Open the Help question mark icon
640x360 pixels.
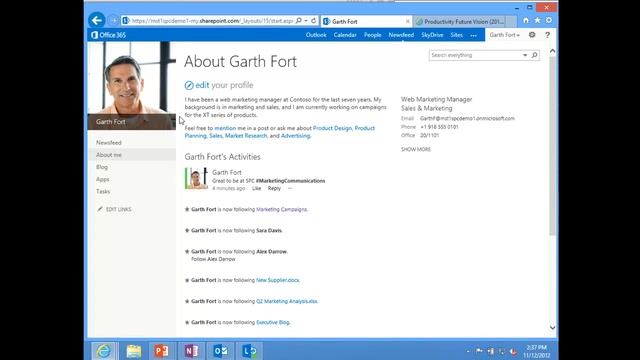[x=547, y=35]
